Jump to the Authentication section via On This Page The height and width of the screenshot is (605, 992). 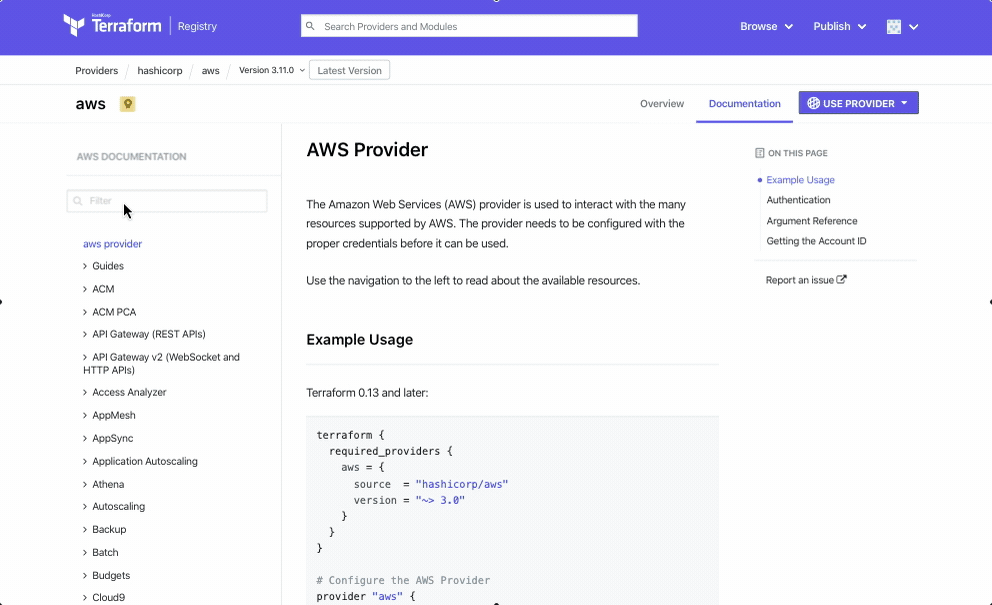pos(798,200)
